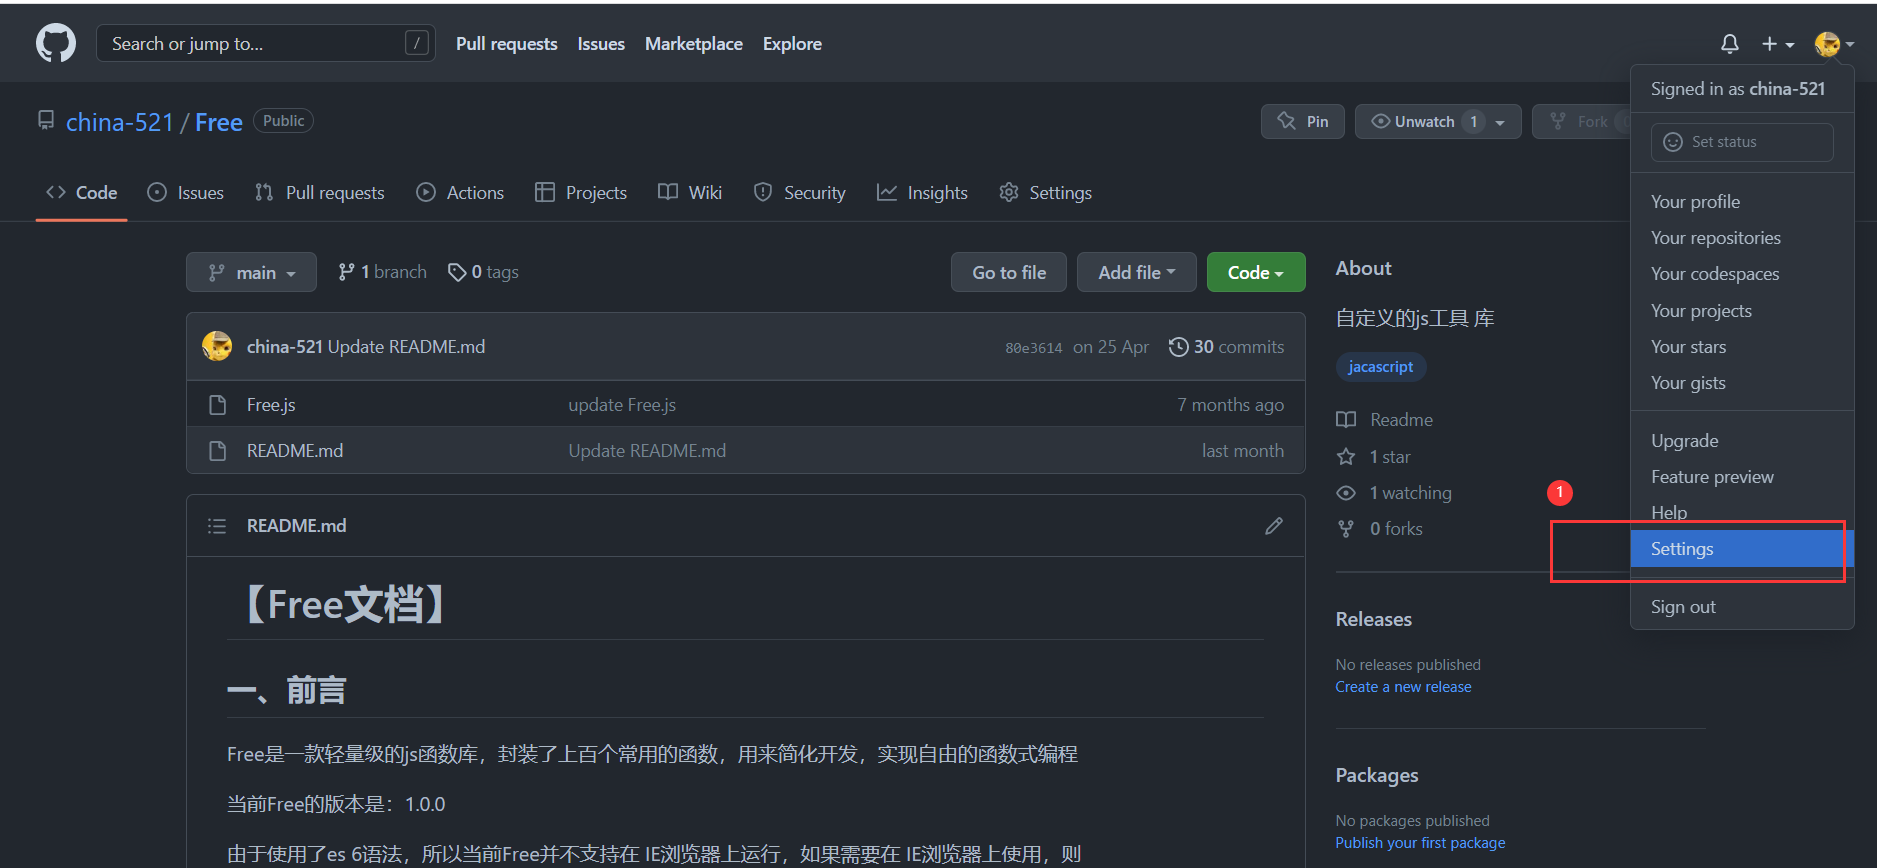The height and width of the screenshot is (868, 1877).
Task: Click the Go to file button
Action: (x=1009, y=272)
